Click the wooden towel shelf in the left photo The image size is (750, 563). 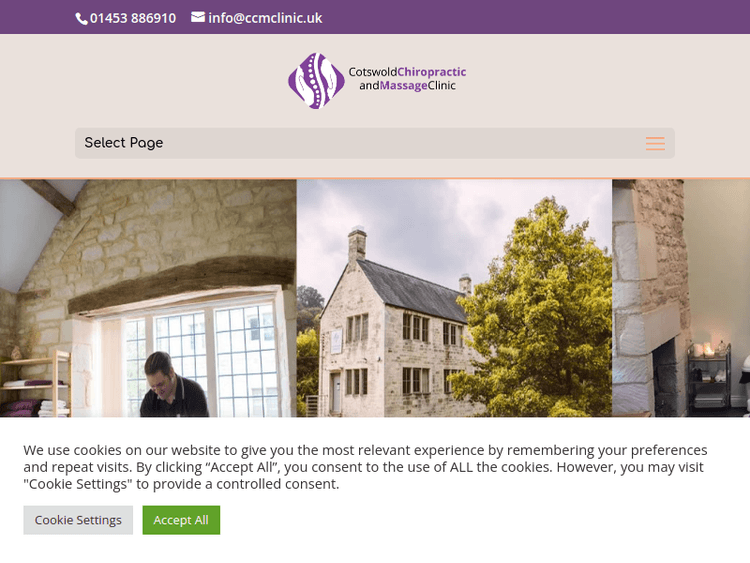tap(36, 384)
